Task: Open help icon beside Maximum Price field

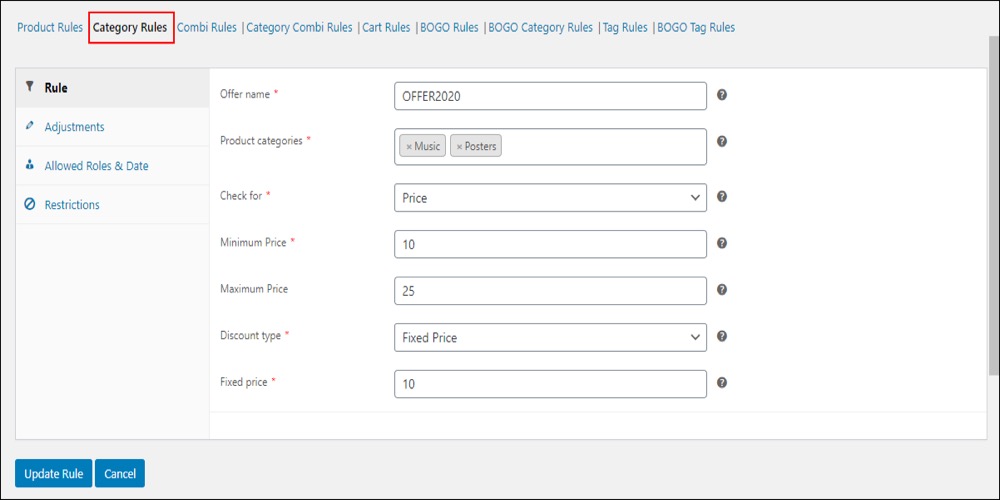Action: tap(722, 290)
